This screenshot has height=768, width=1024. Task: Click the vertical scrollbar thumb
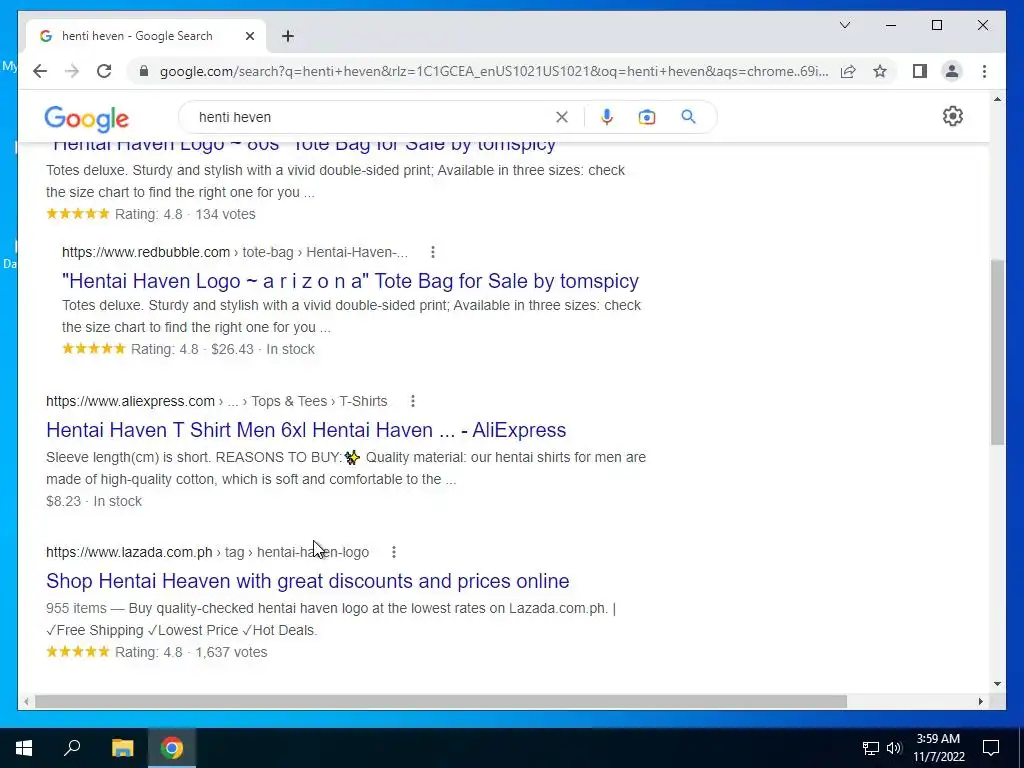click(997, 352)
